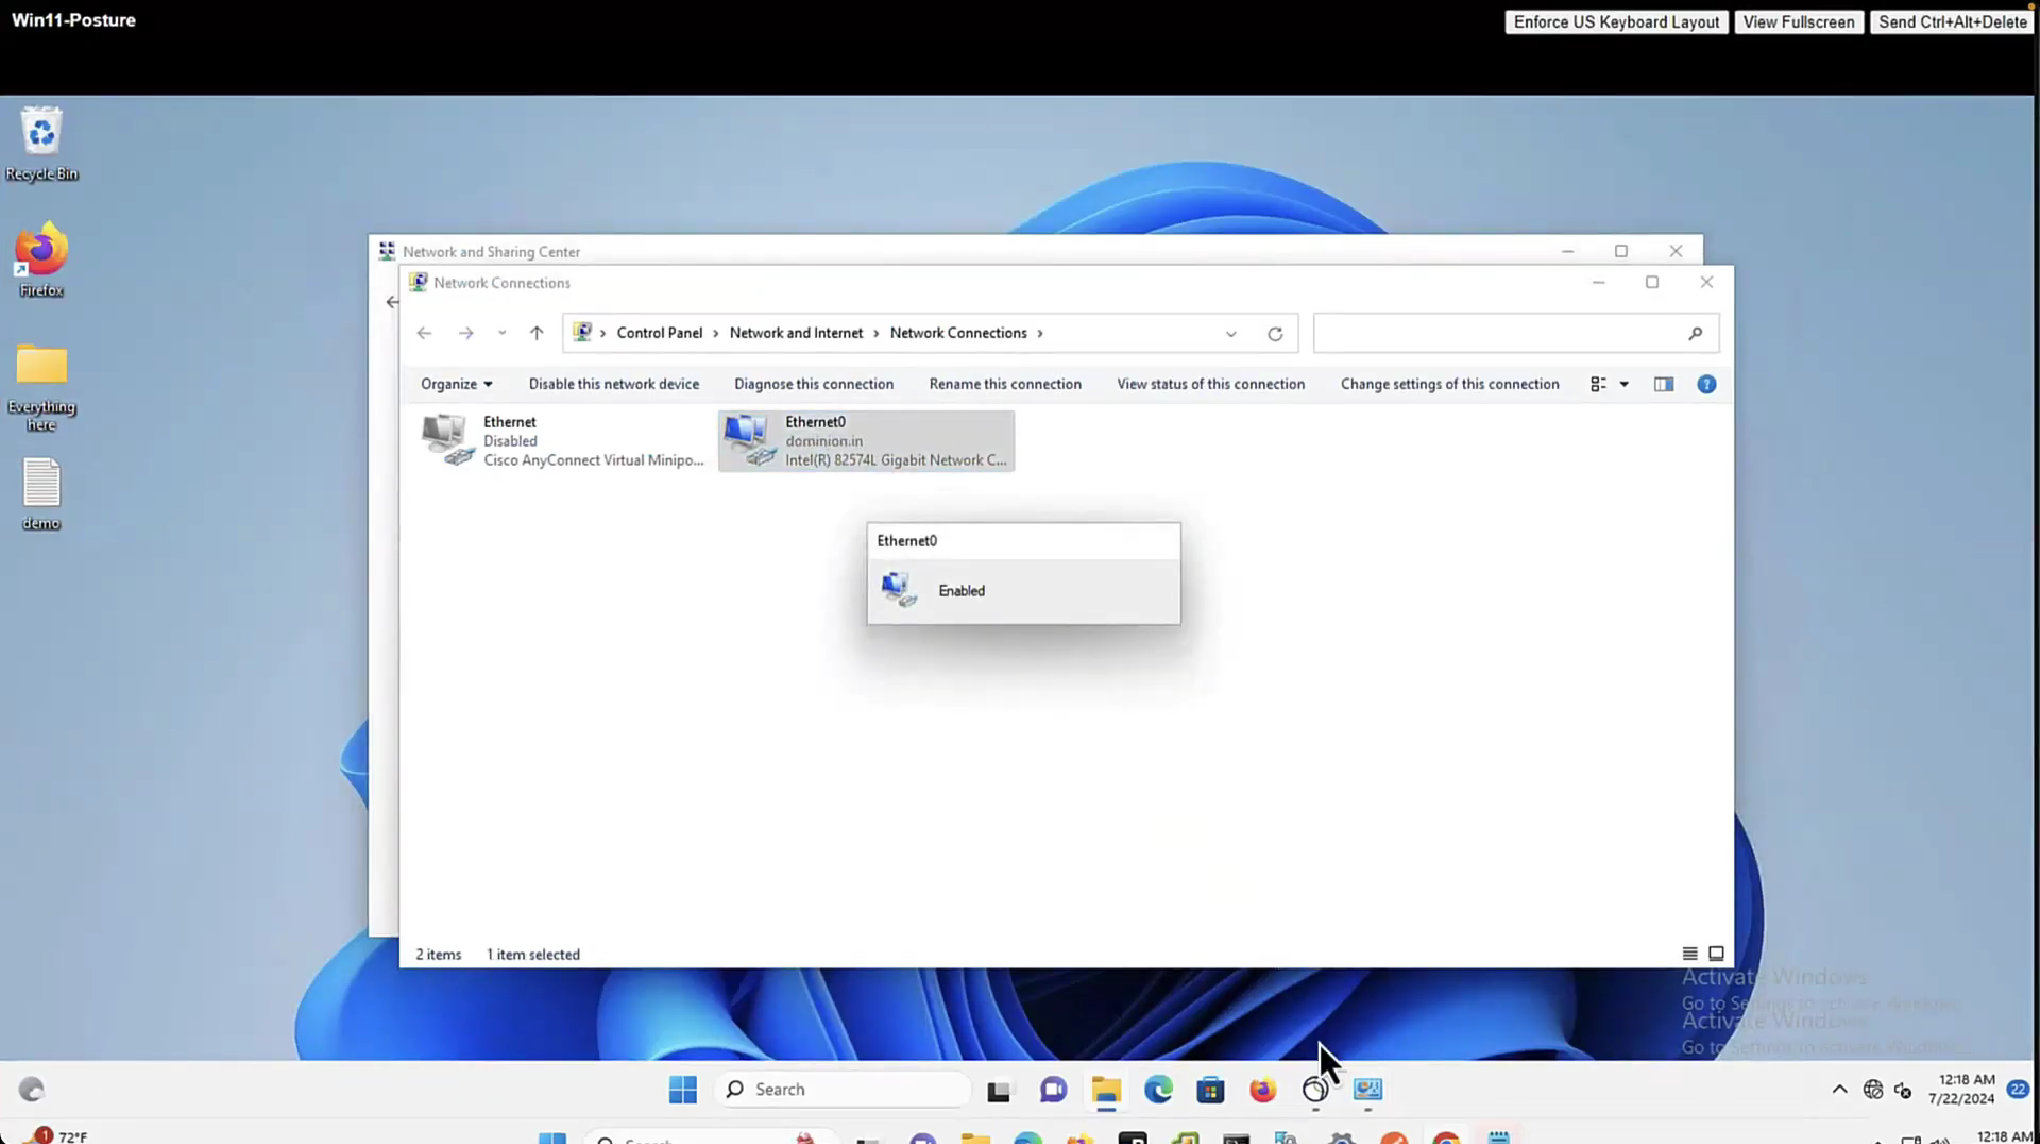Expand the Organize dropdown menu

456,384
